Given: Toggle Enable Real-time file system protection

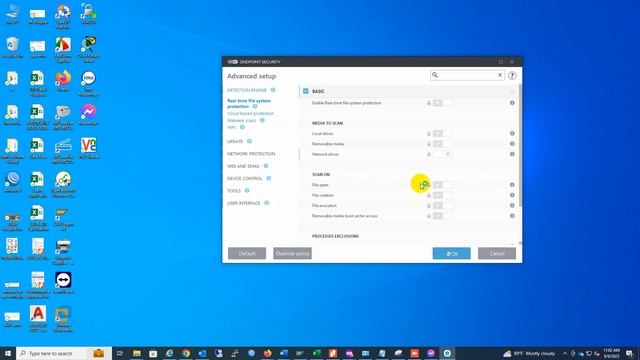Looking at the screenshot, I should (x=442, y=103).
